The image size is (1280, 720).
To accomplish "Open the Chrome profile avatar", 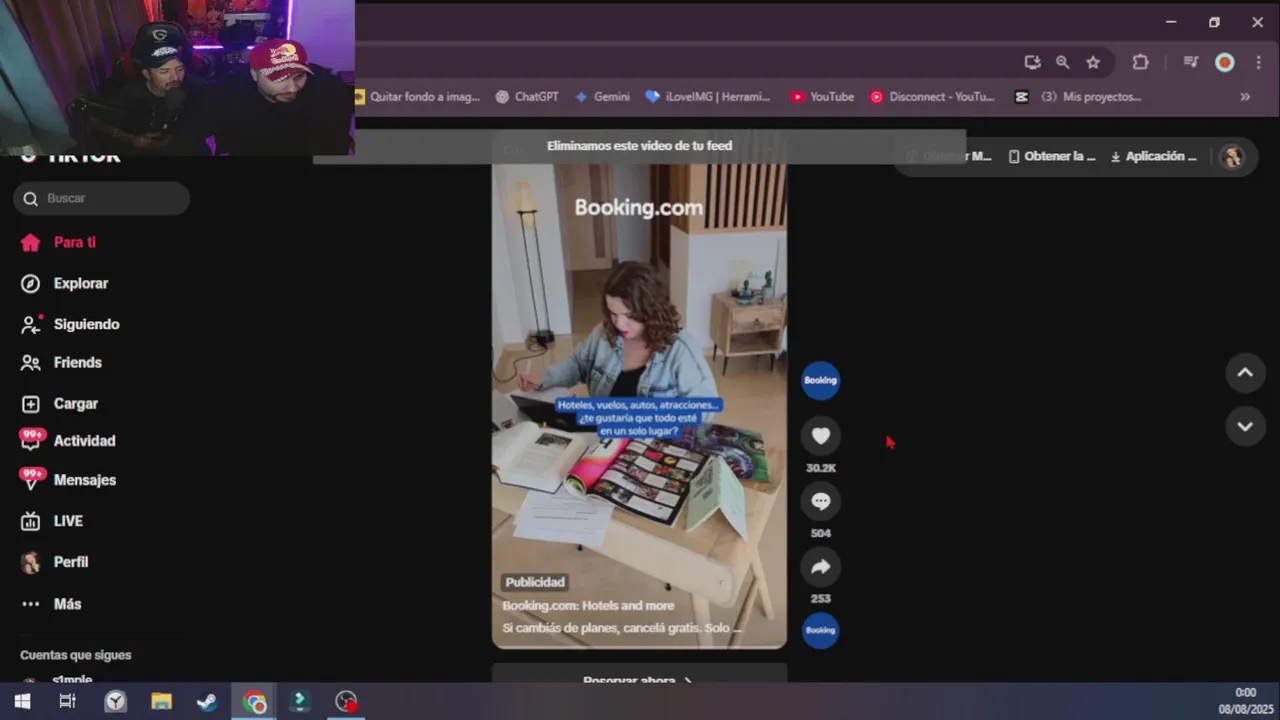I will pos(1224,62).
